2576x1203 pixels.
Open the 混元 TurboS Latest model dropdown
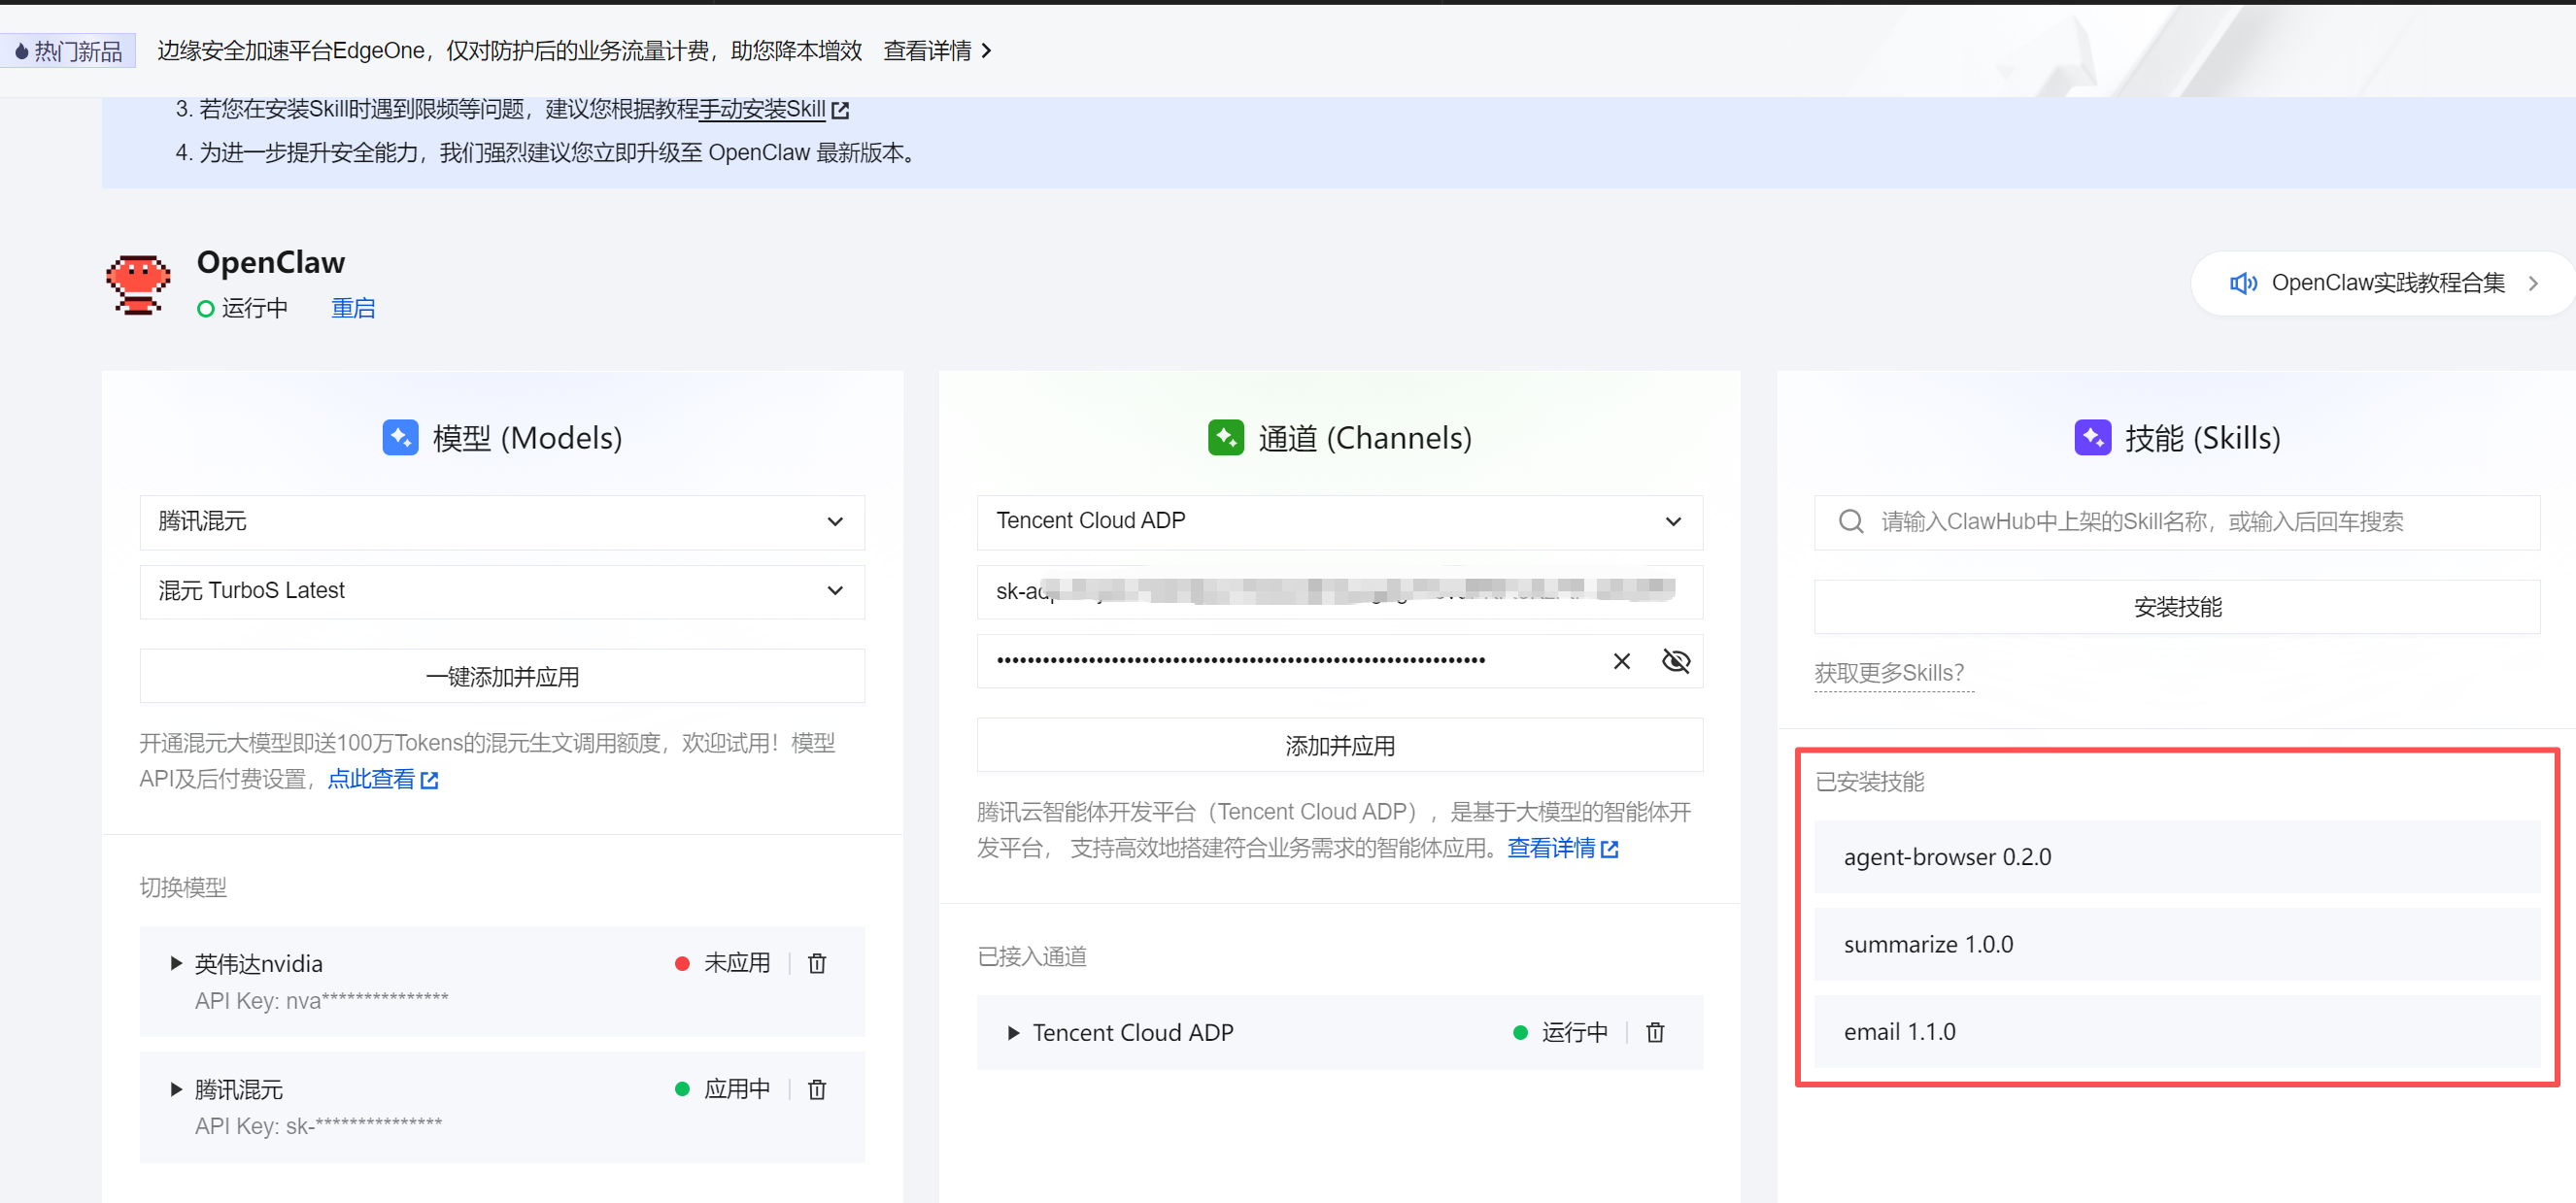point(502,591)
